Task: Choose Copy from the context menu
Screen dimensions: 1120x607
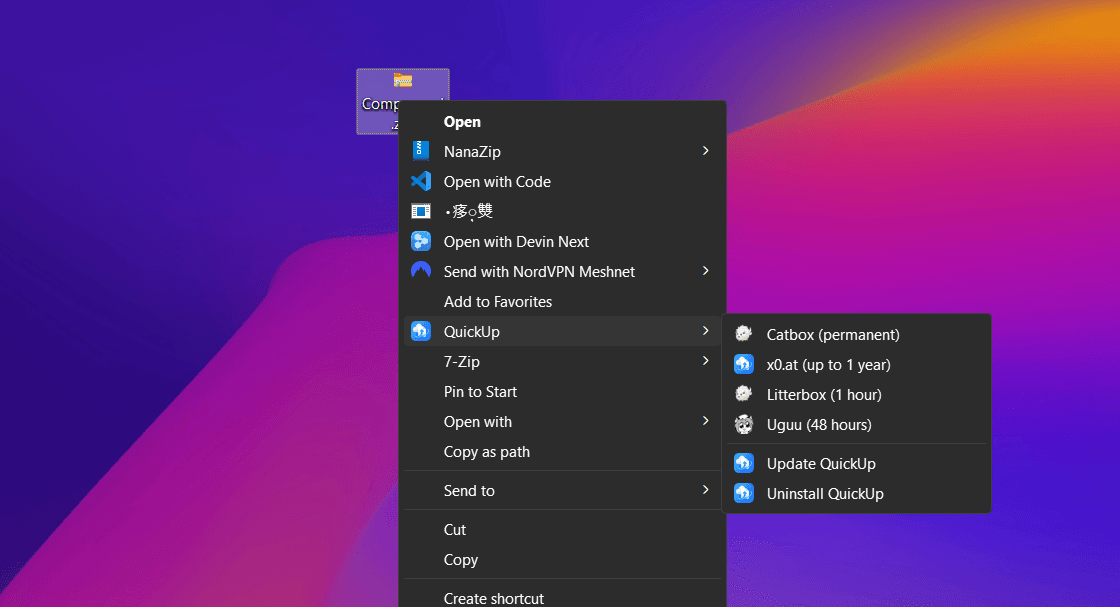Action: [562, 559]
